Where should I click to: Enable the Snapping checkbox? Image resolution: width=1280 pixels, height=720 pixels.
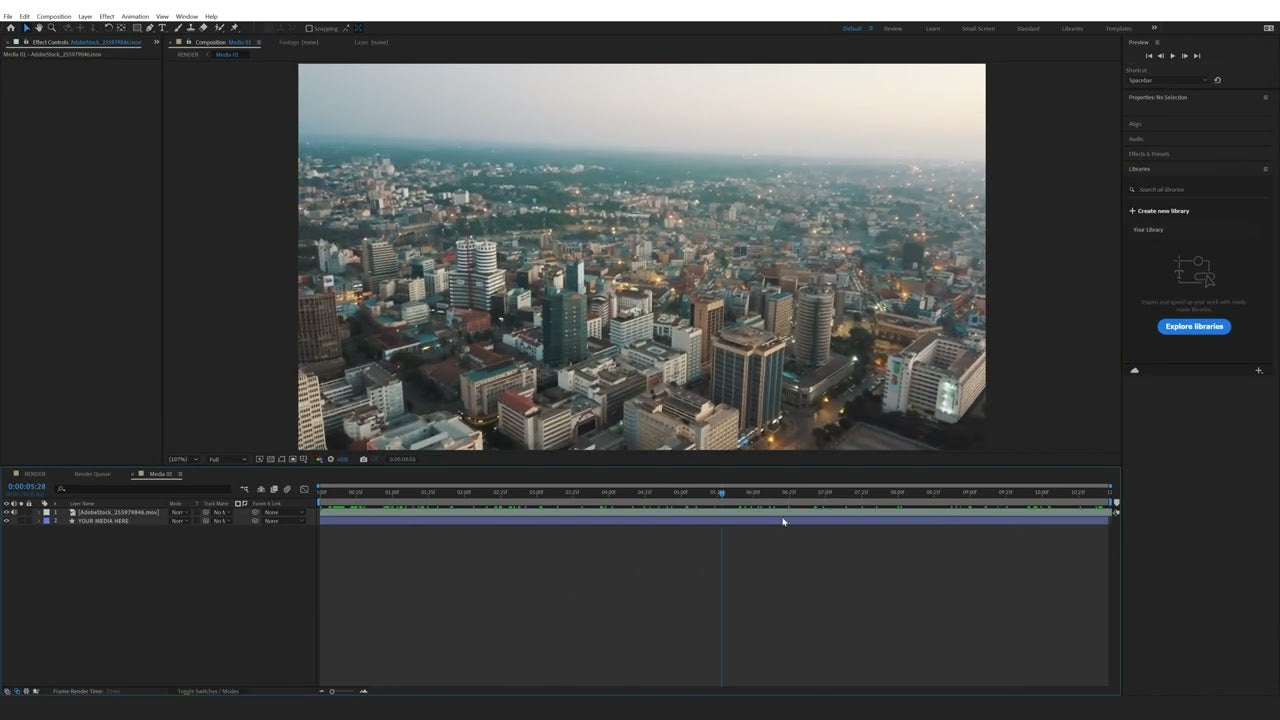pos(309,28)
